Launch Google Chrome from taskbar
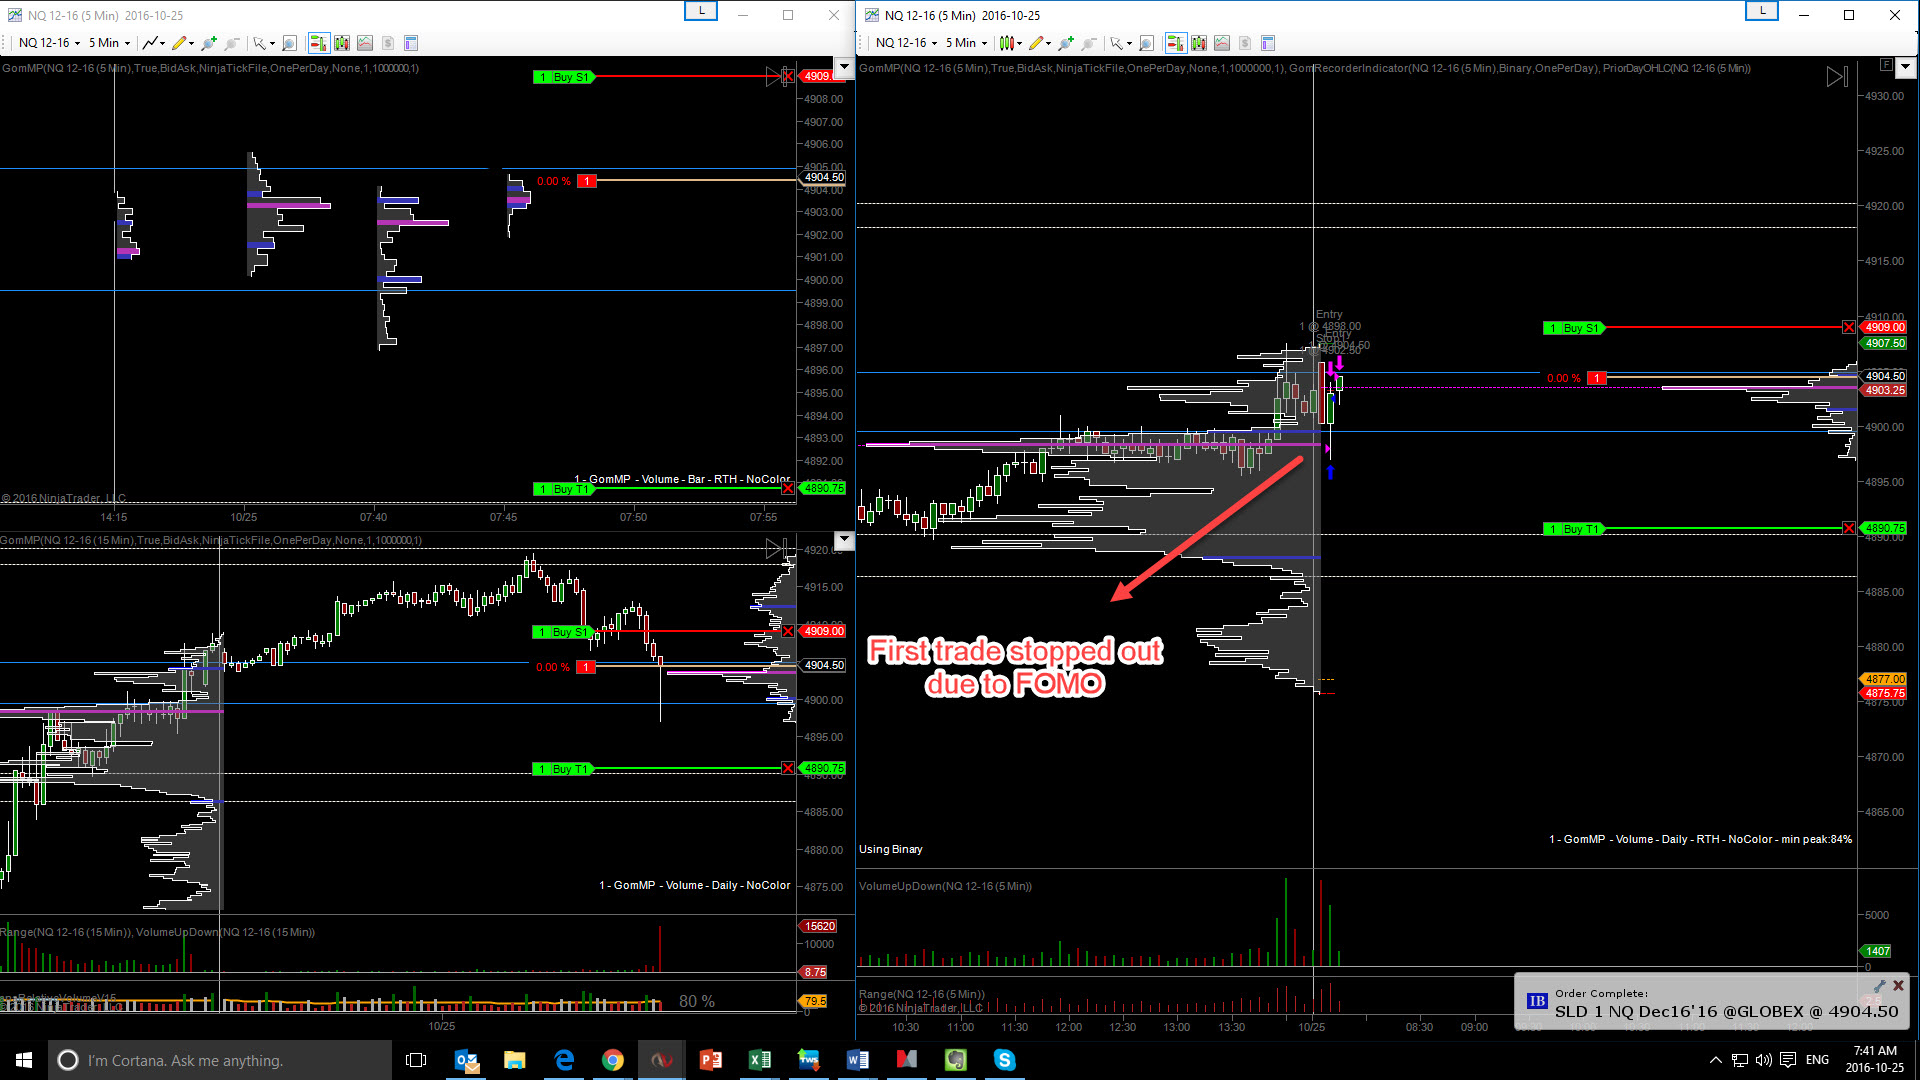This screenshot has height=1080, width=1920. pos(613,1060)
